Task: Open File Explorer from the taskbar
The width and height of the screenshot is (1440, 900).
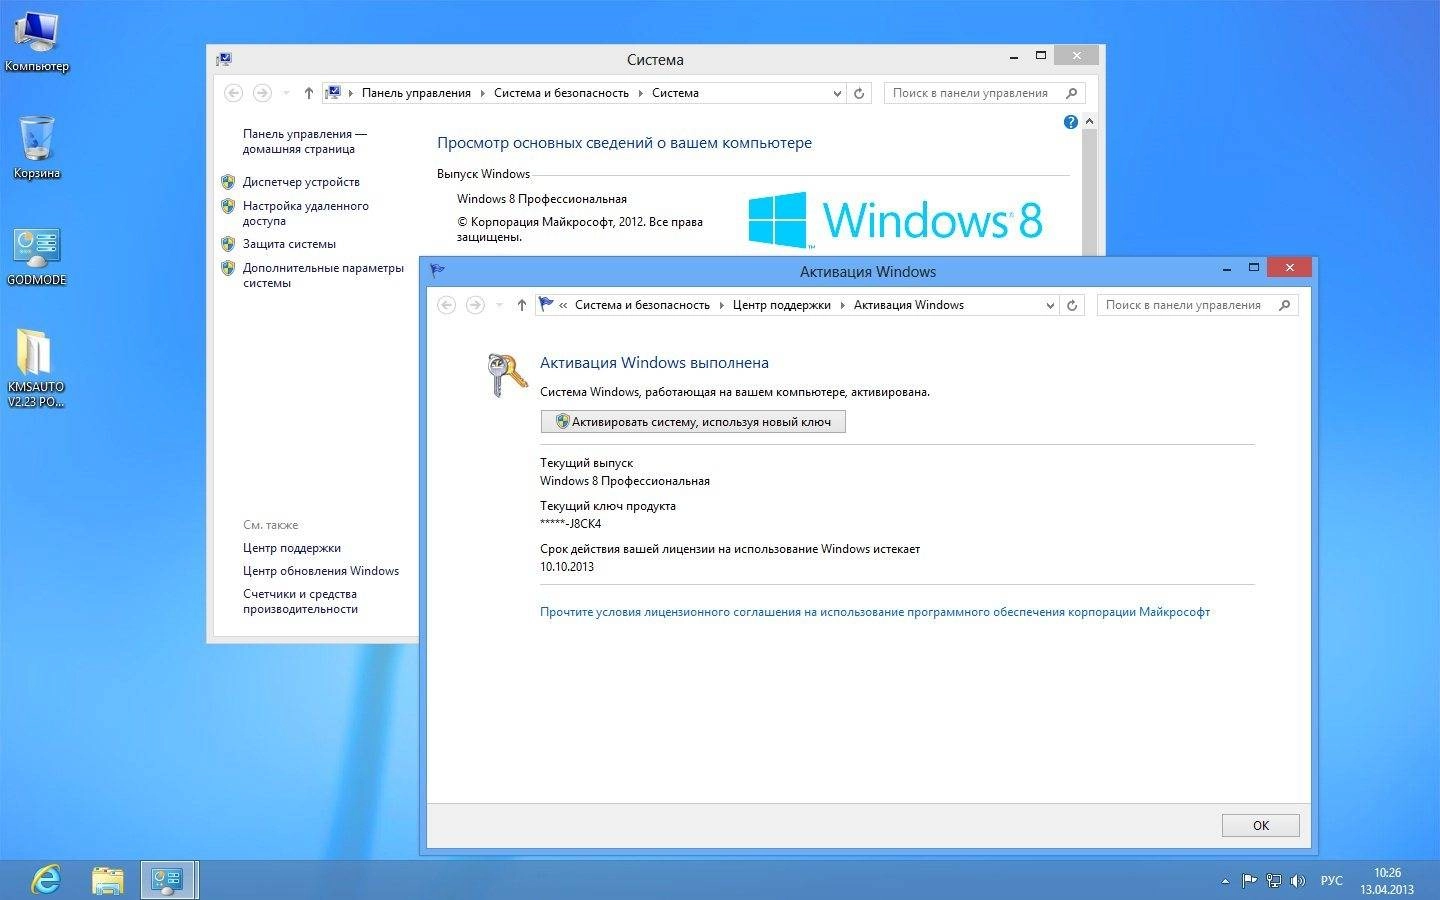Action: 107,880
